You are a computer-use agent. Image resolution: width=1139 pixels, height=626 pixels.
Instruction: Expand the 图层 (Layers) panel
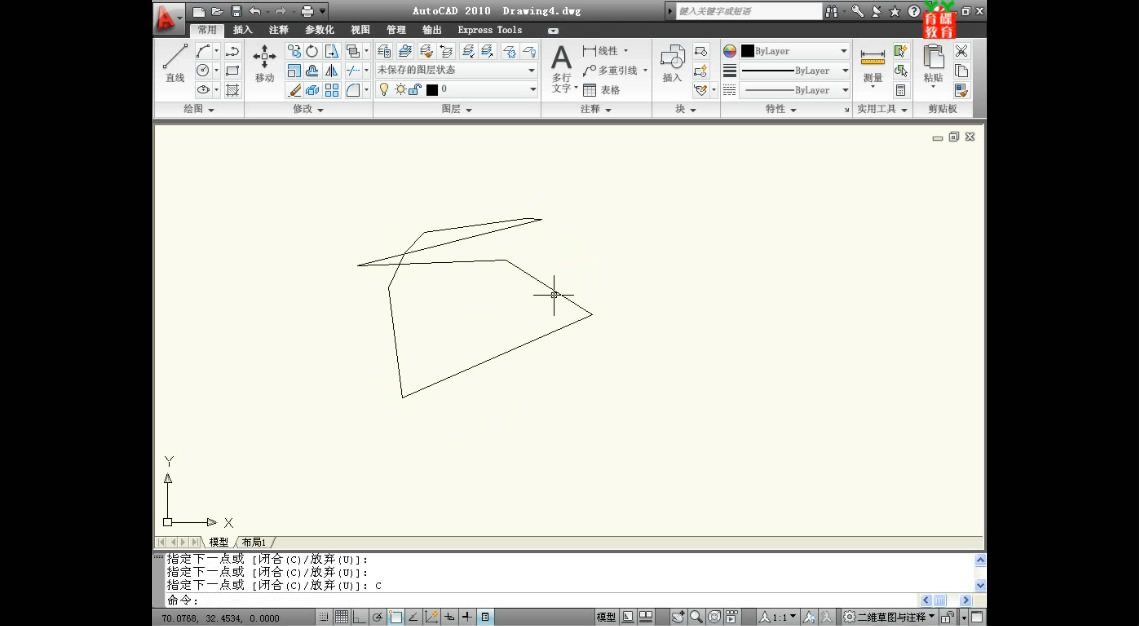[x=457, y=109]
